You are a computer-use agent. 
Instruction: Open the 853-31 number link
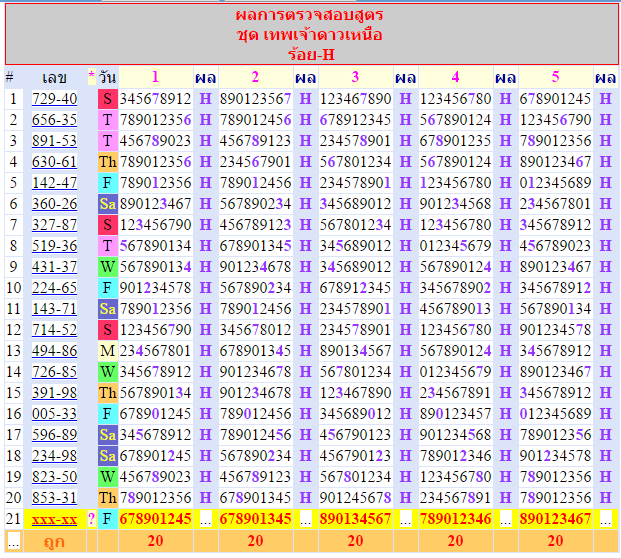click(x=54, y=498)
